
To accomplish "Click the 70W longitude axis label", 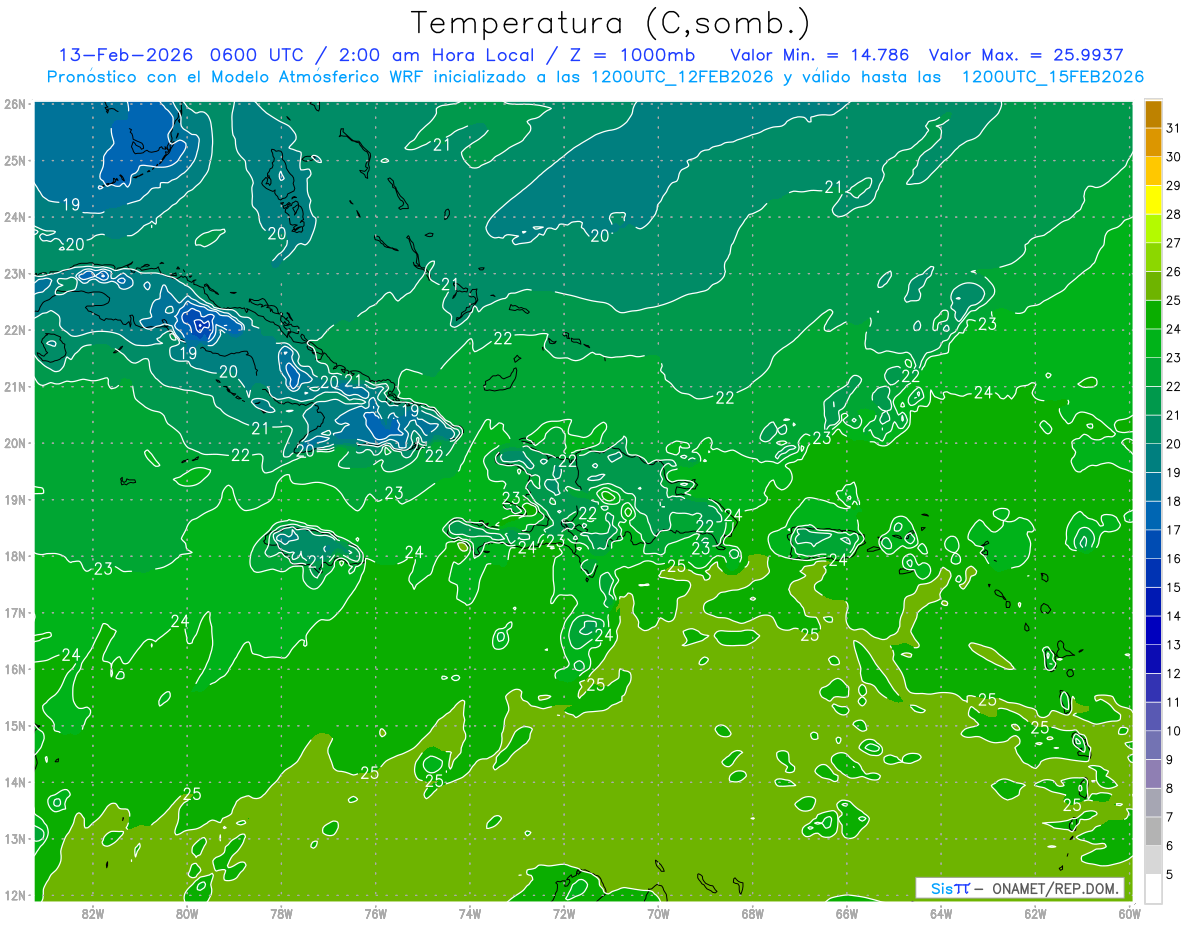I will click(x=658, y=913).
